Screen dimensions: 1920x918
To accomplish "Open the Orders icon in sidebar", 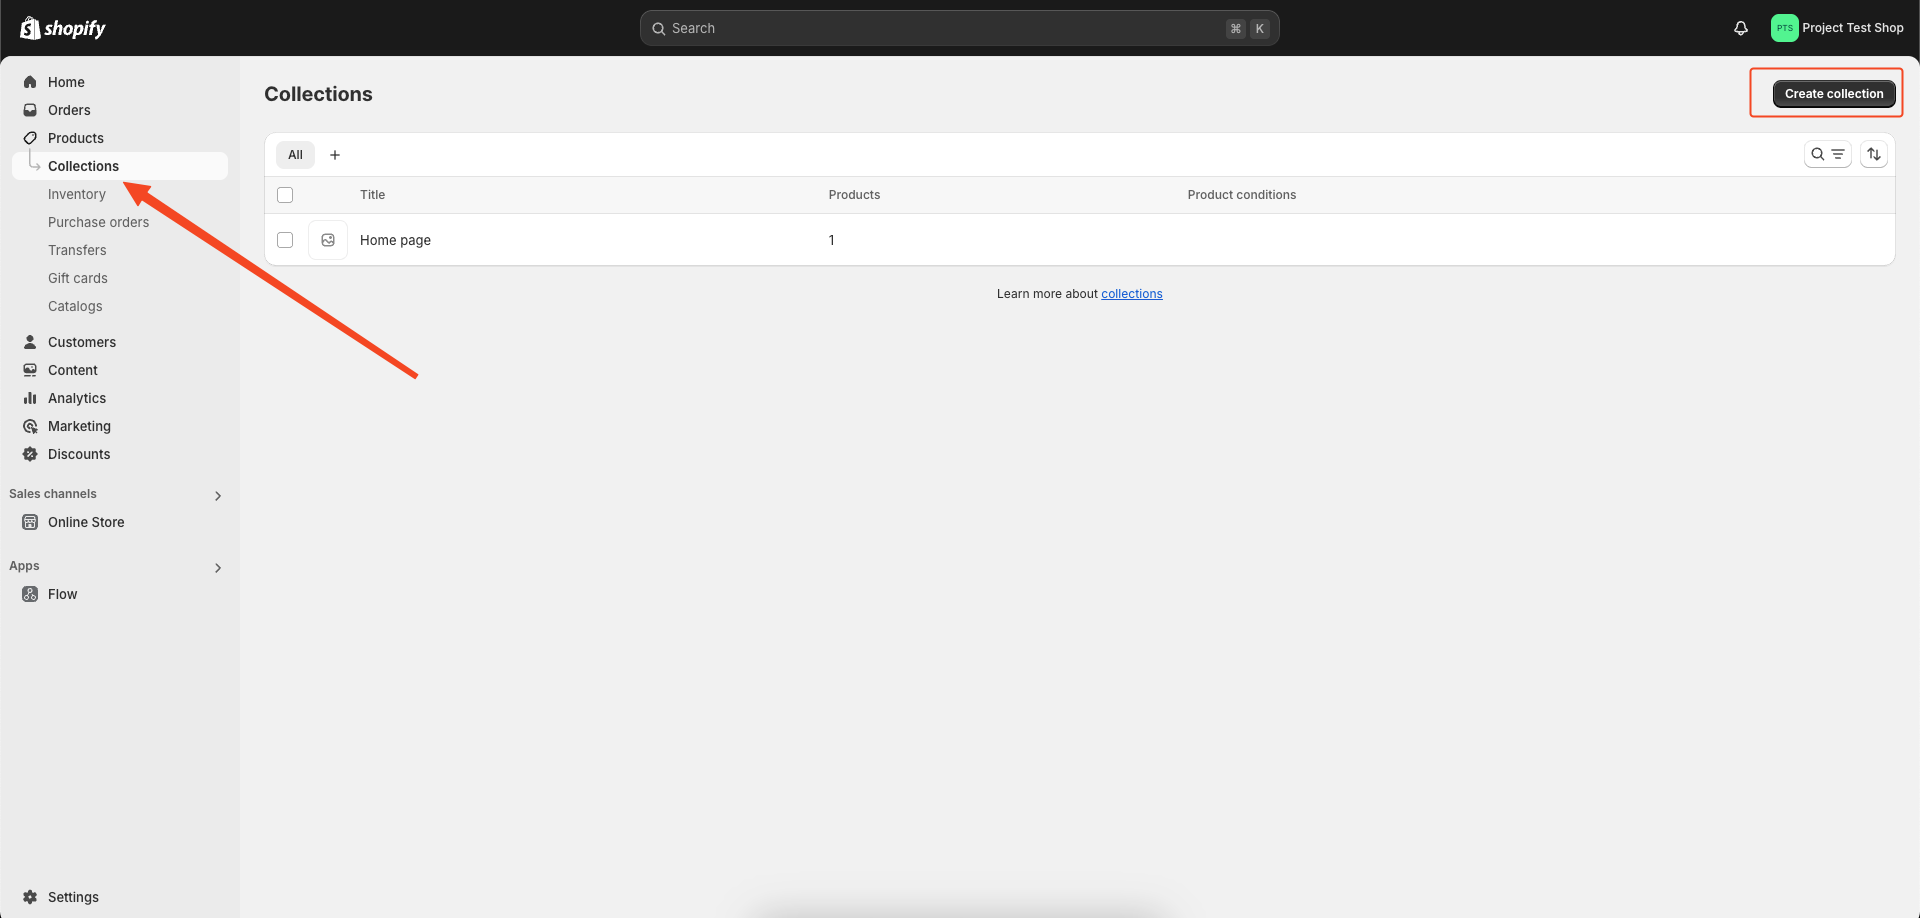I will pos(30,110).
